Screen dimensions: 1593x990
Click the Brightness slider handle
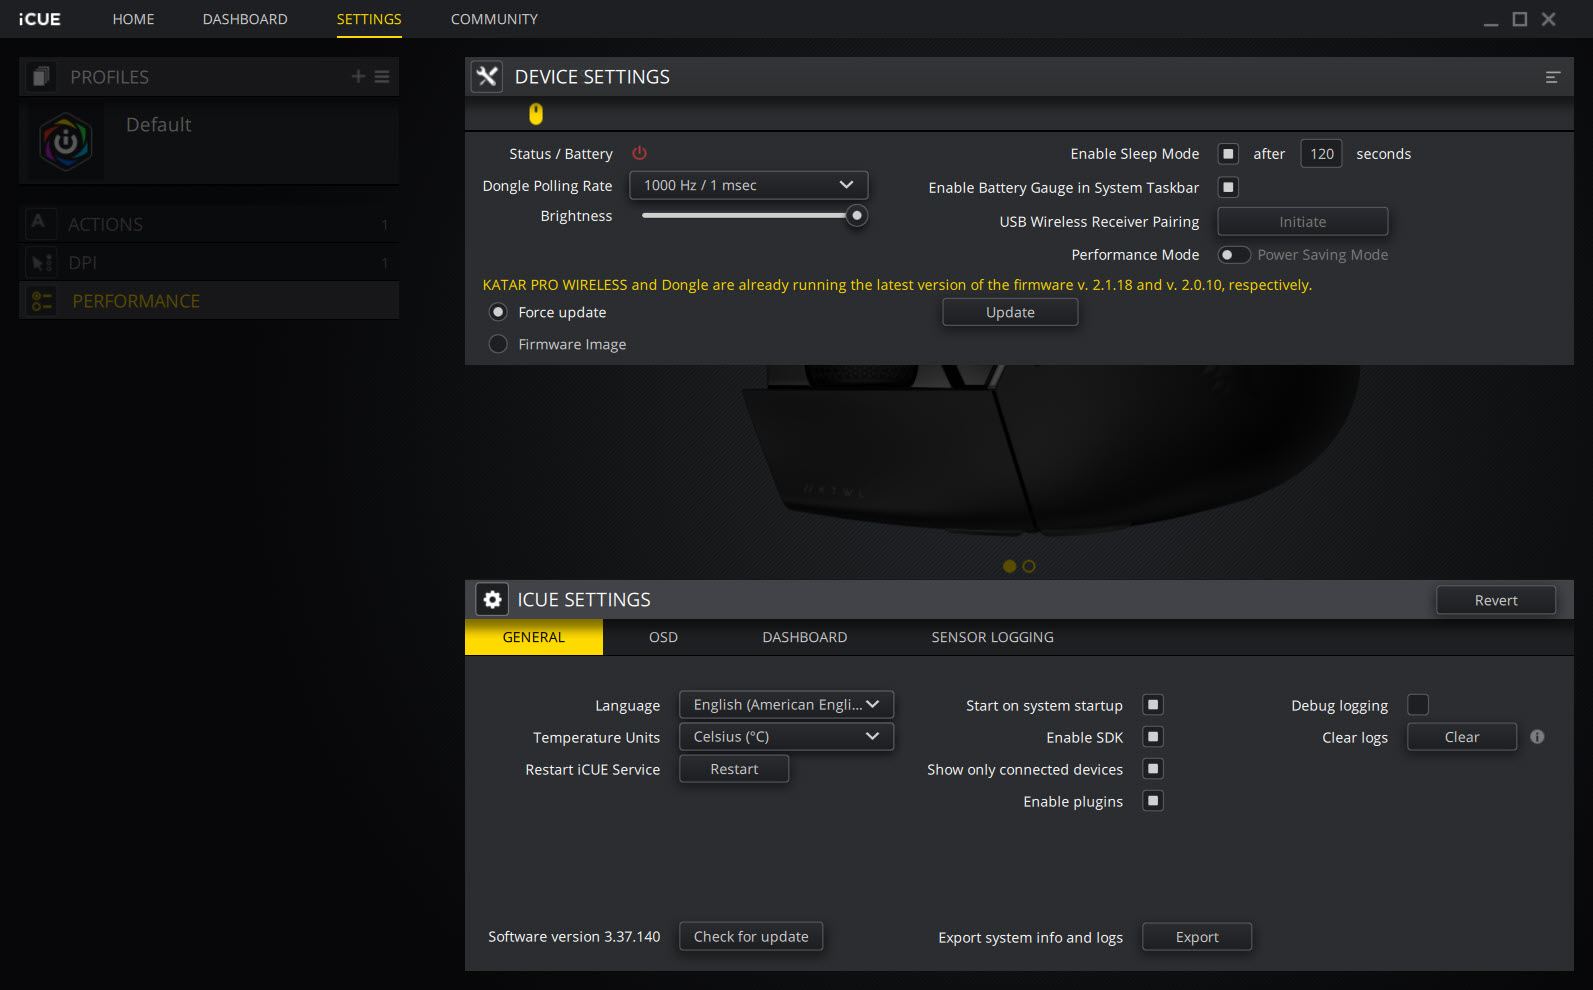click(x=857, y=215)
